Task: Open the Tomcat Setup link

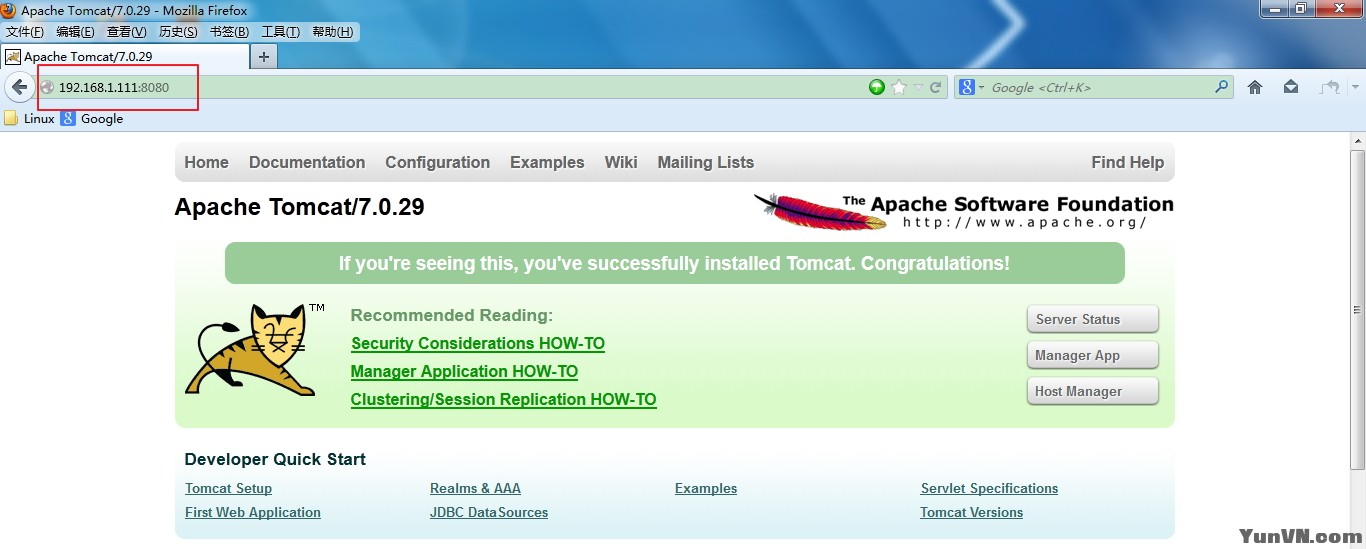Action: tap(228, 488)
